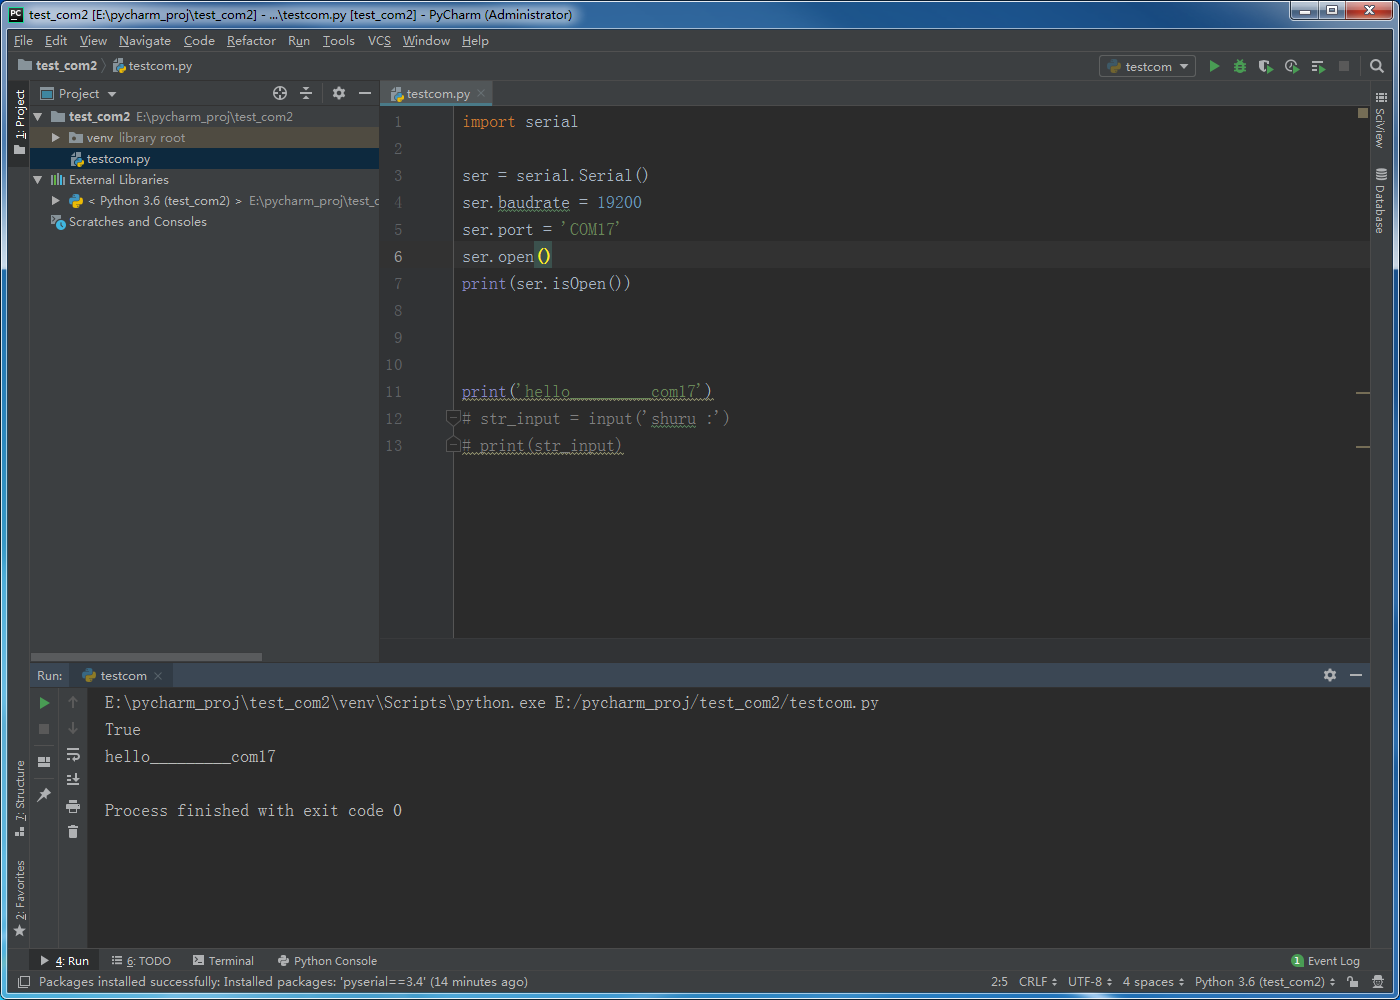Image resolution: width=1400 pixels, height=1000 pixels.
Task: Switch to the 6: TODO tool window
Action: pos(142,961)
